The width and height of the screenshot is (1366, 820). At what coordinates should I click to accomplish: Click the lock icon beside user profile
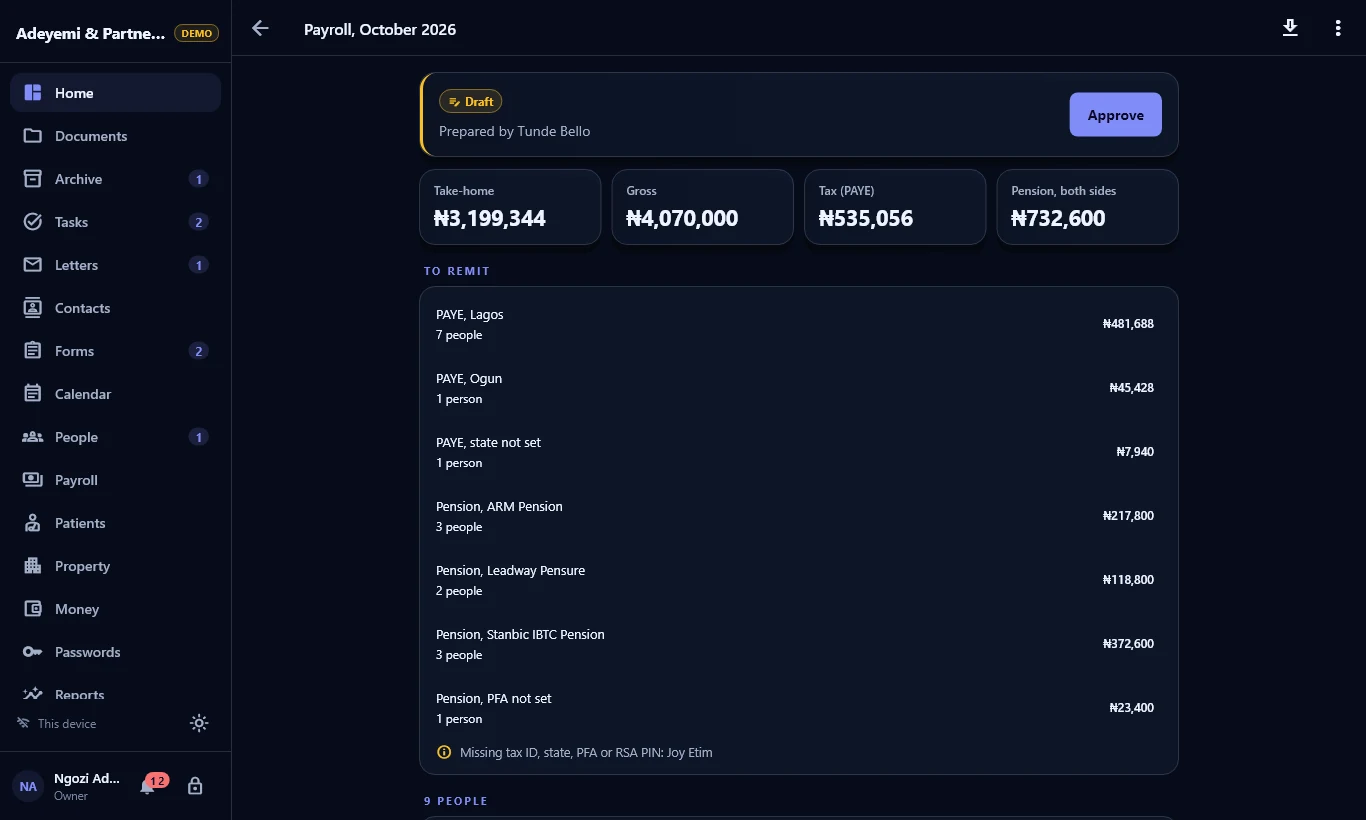195,786
